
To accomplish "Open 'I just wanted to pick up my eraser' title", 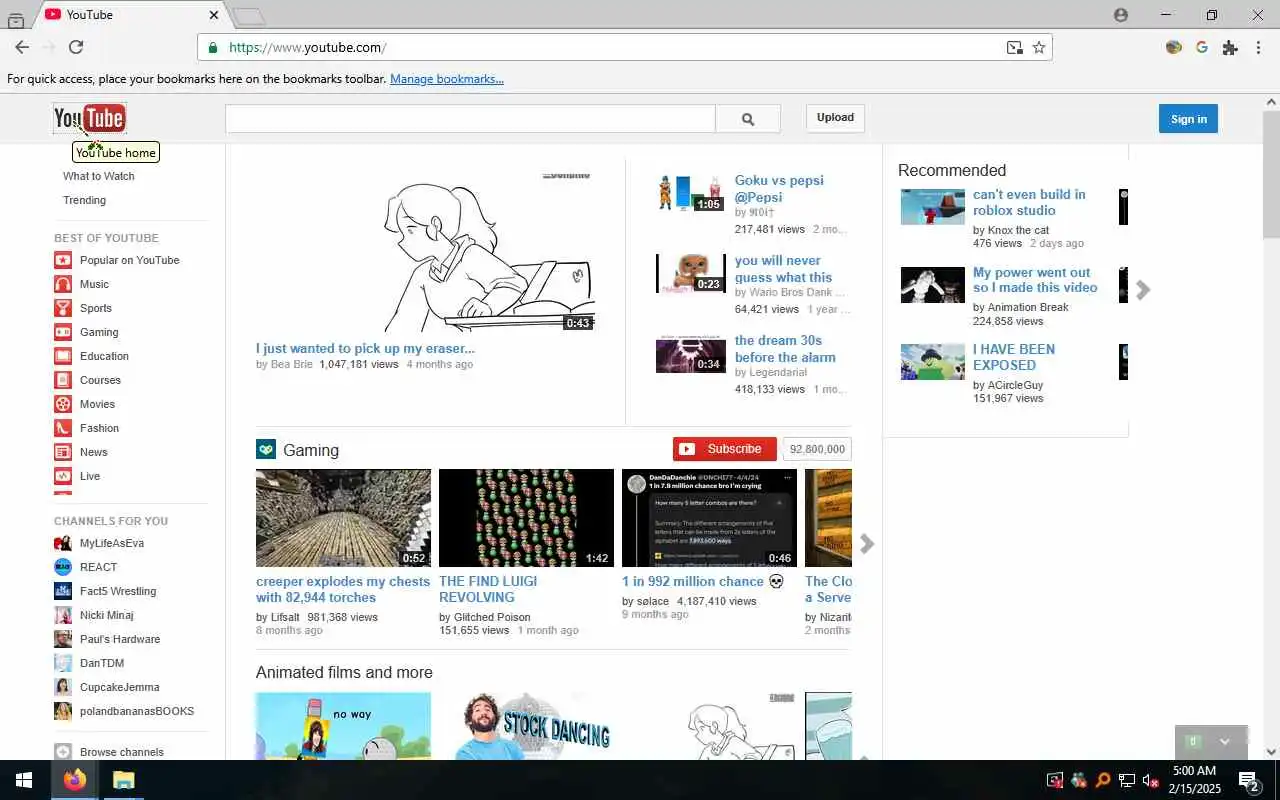I will point(365,349).
